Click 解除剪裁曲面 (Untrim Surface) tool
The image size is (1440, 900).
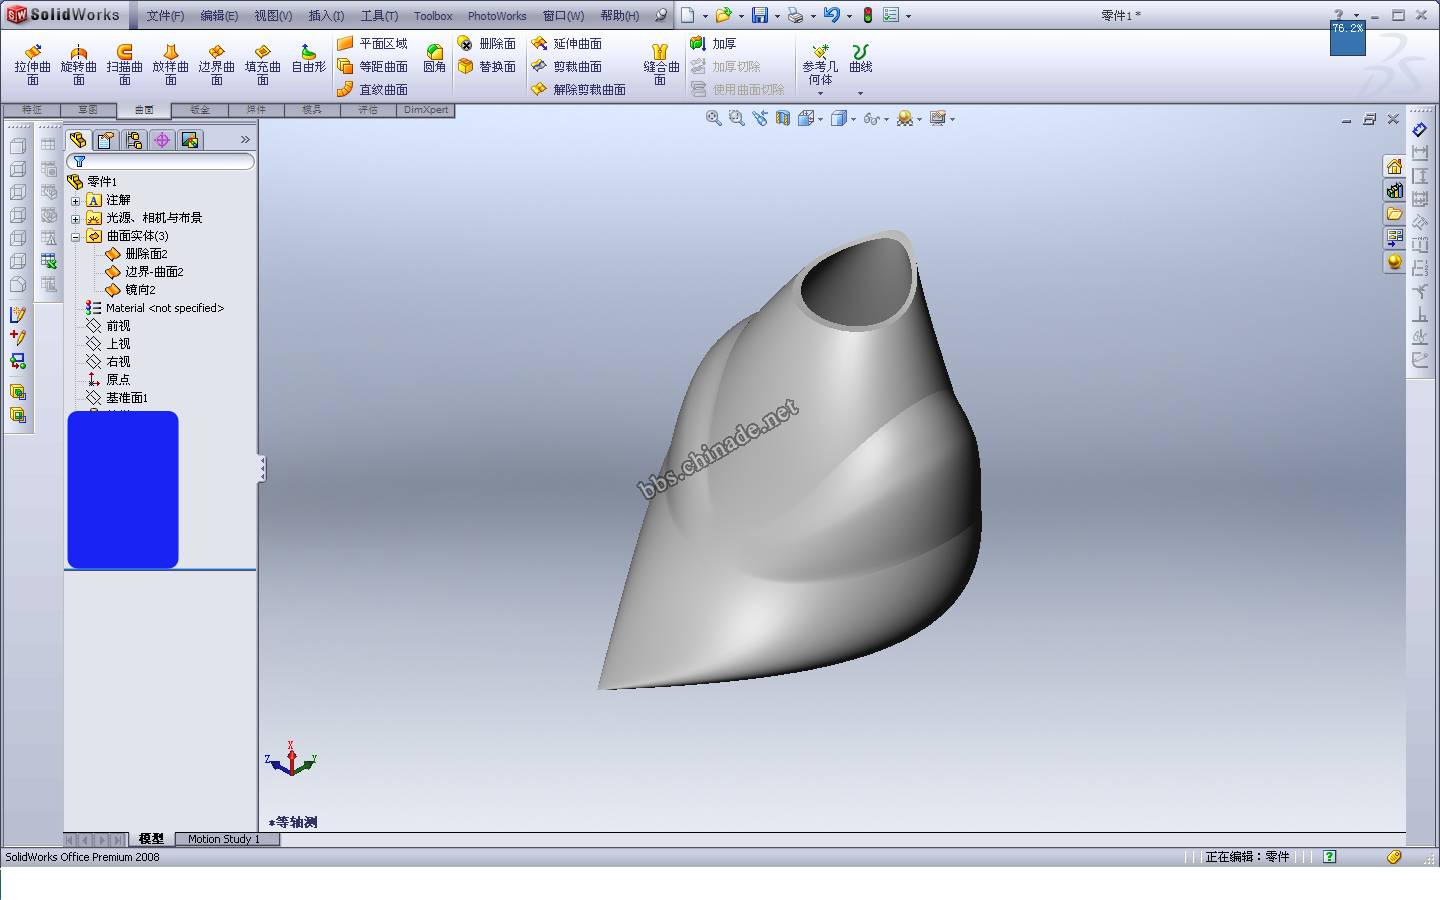[x=578, y=89]
